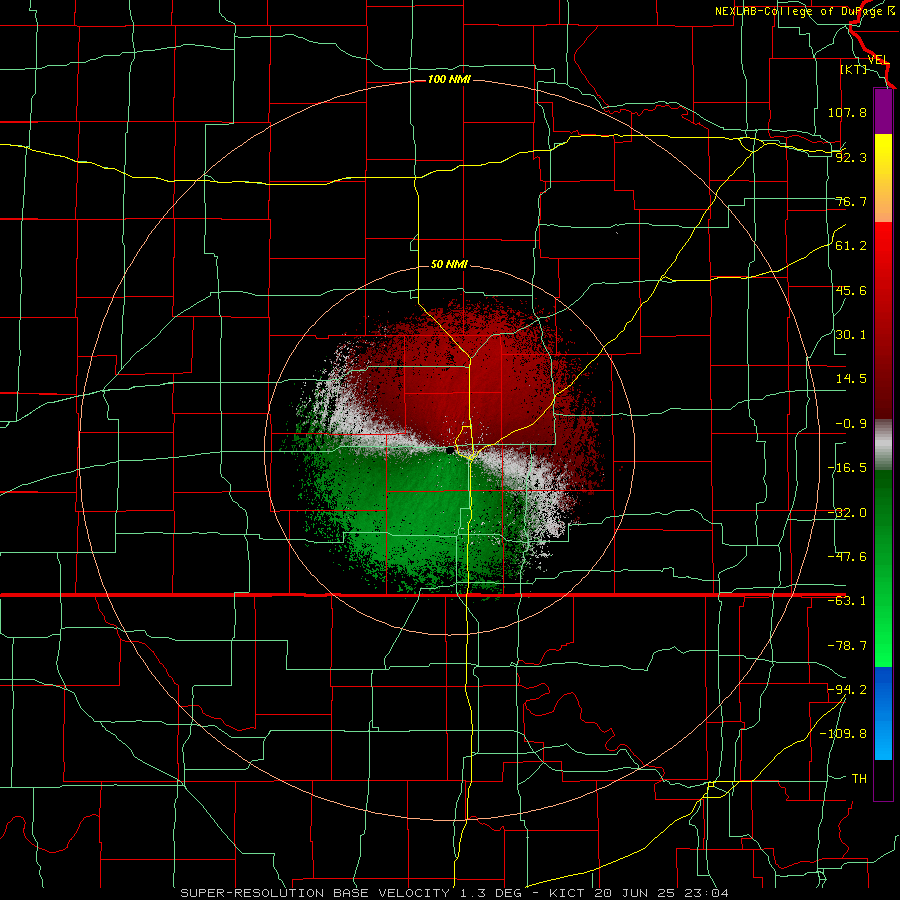Click the 76.7 scale value
Viewport: 900px width, 900px height.
[x=851, y=201]
